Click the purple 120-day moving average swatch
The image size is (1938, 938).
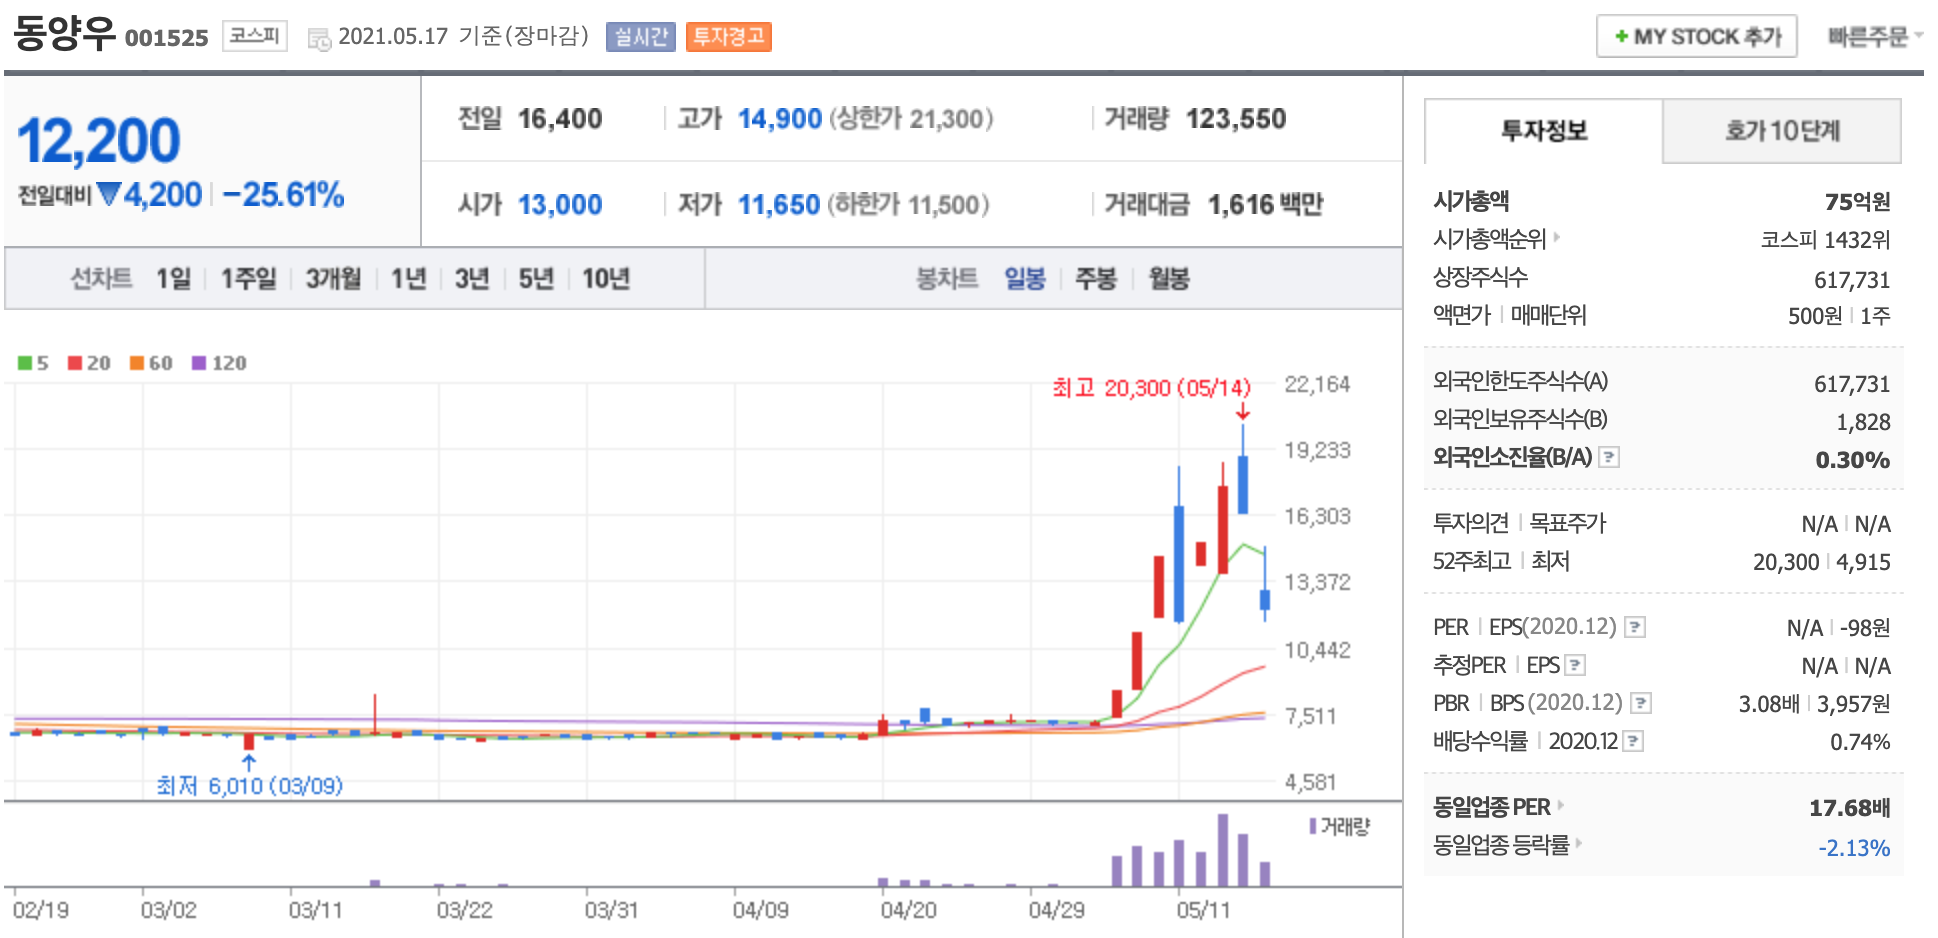click(x=199, y=362)
